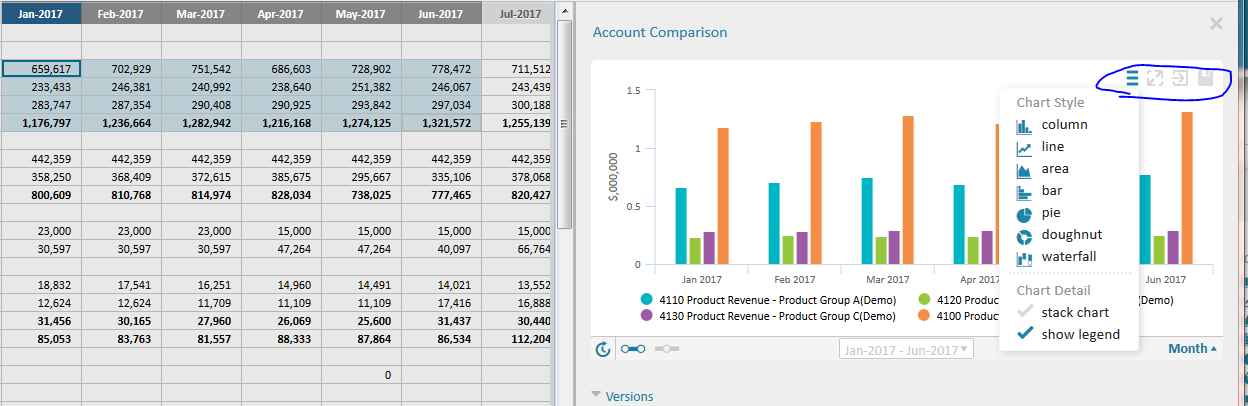Click the Account Comparison title

coord(660,32)
